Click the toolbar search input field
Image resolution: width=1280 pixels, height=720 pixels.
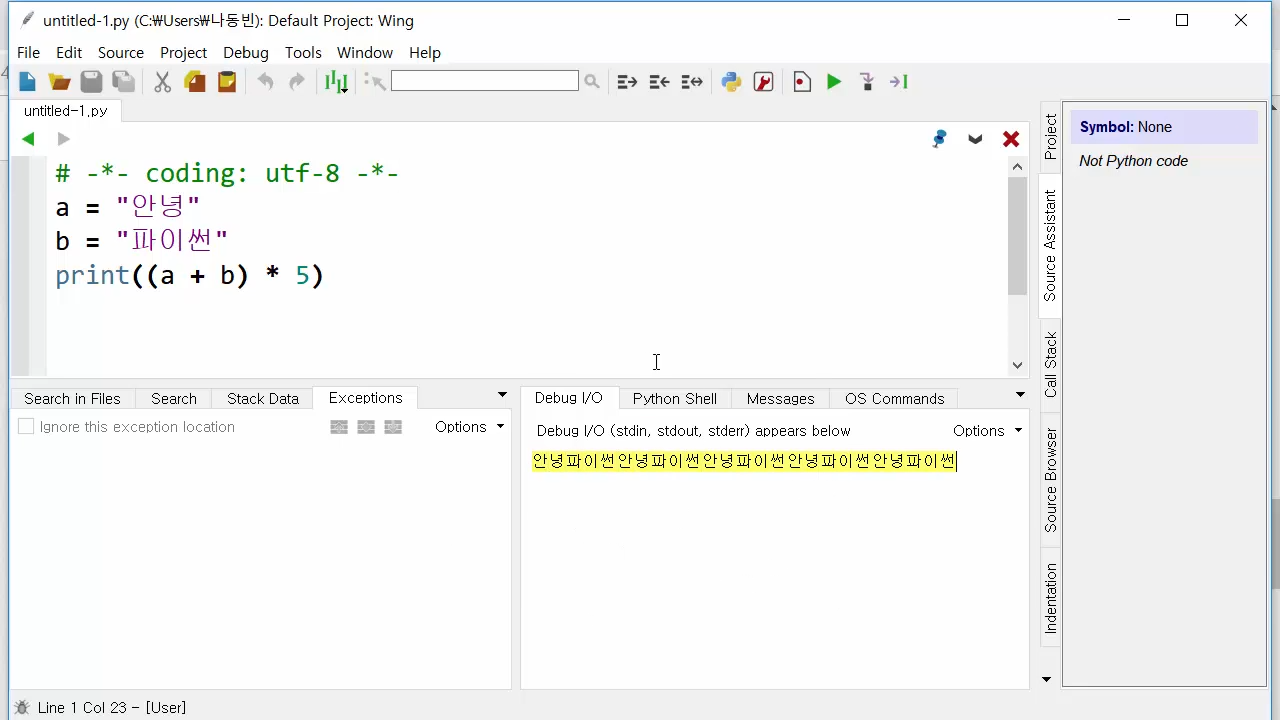[x=484, y=81]
